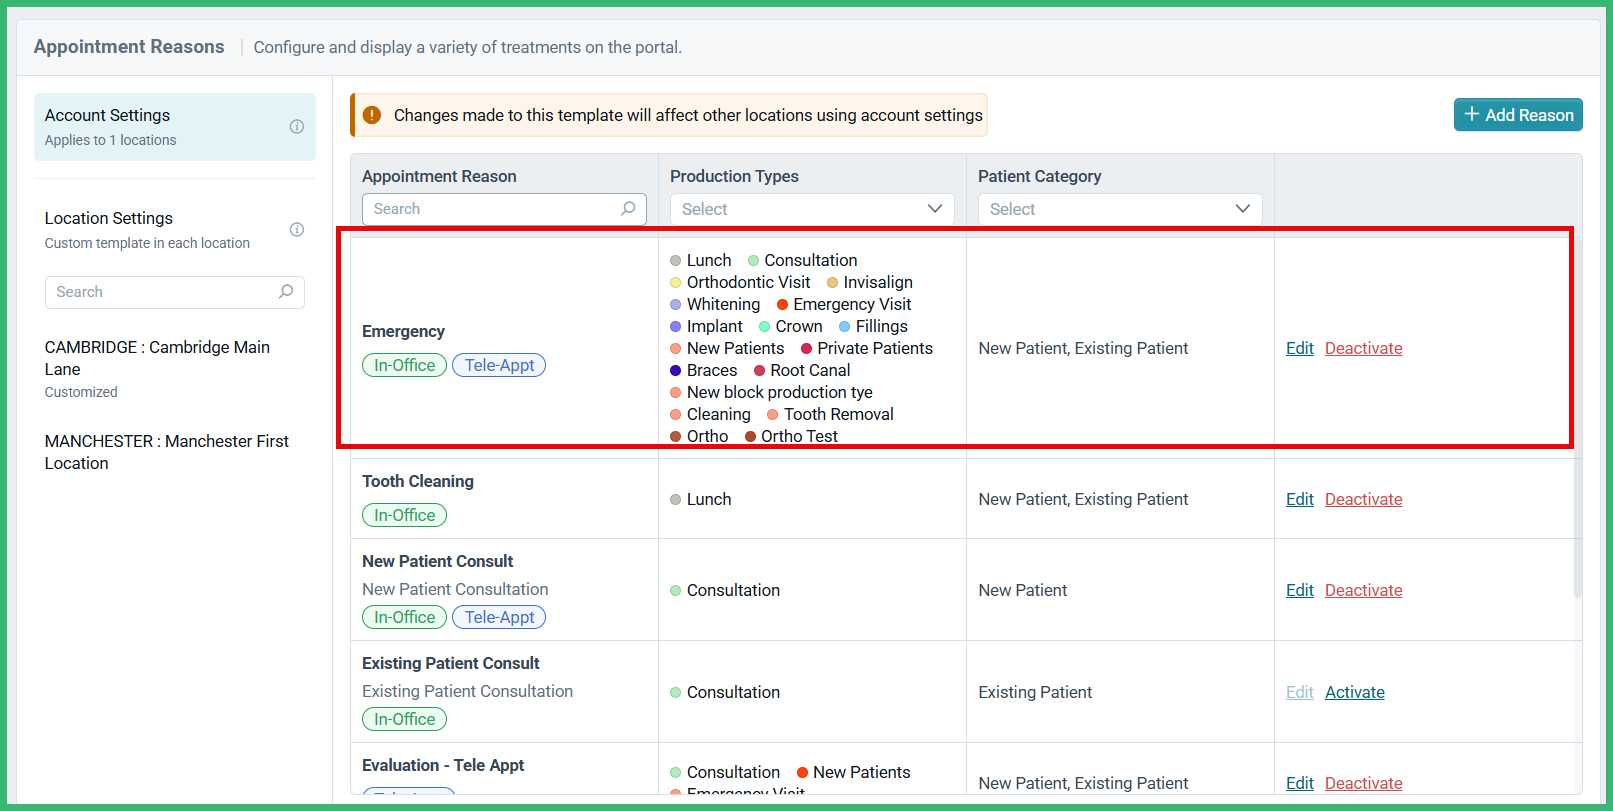The image size is (1613, 811).
Task: Click the info icon beside Location Settings
Action: [x=297, y=230]
